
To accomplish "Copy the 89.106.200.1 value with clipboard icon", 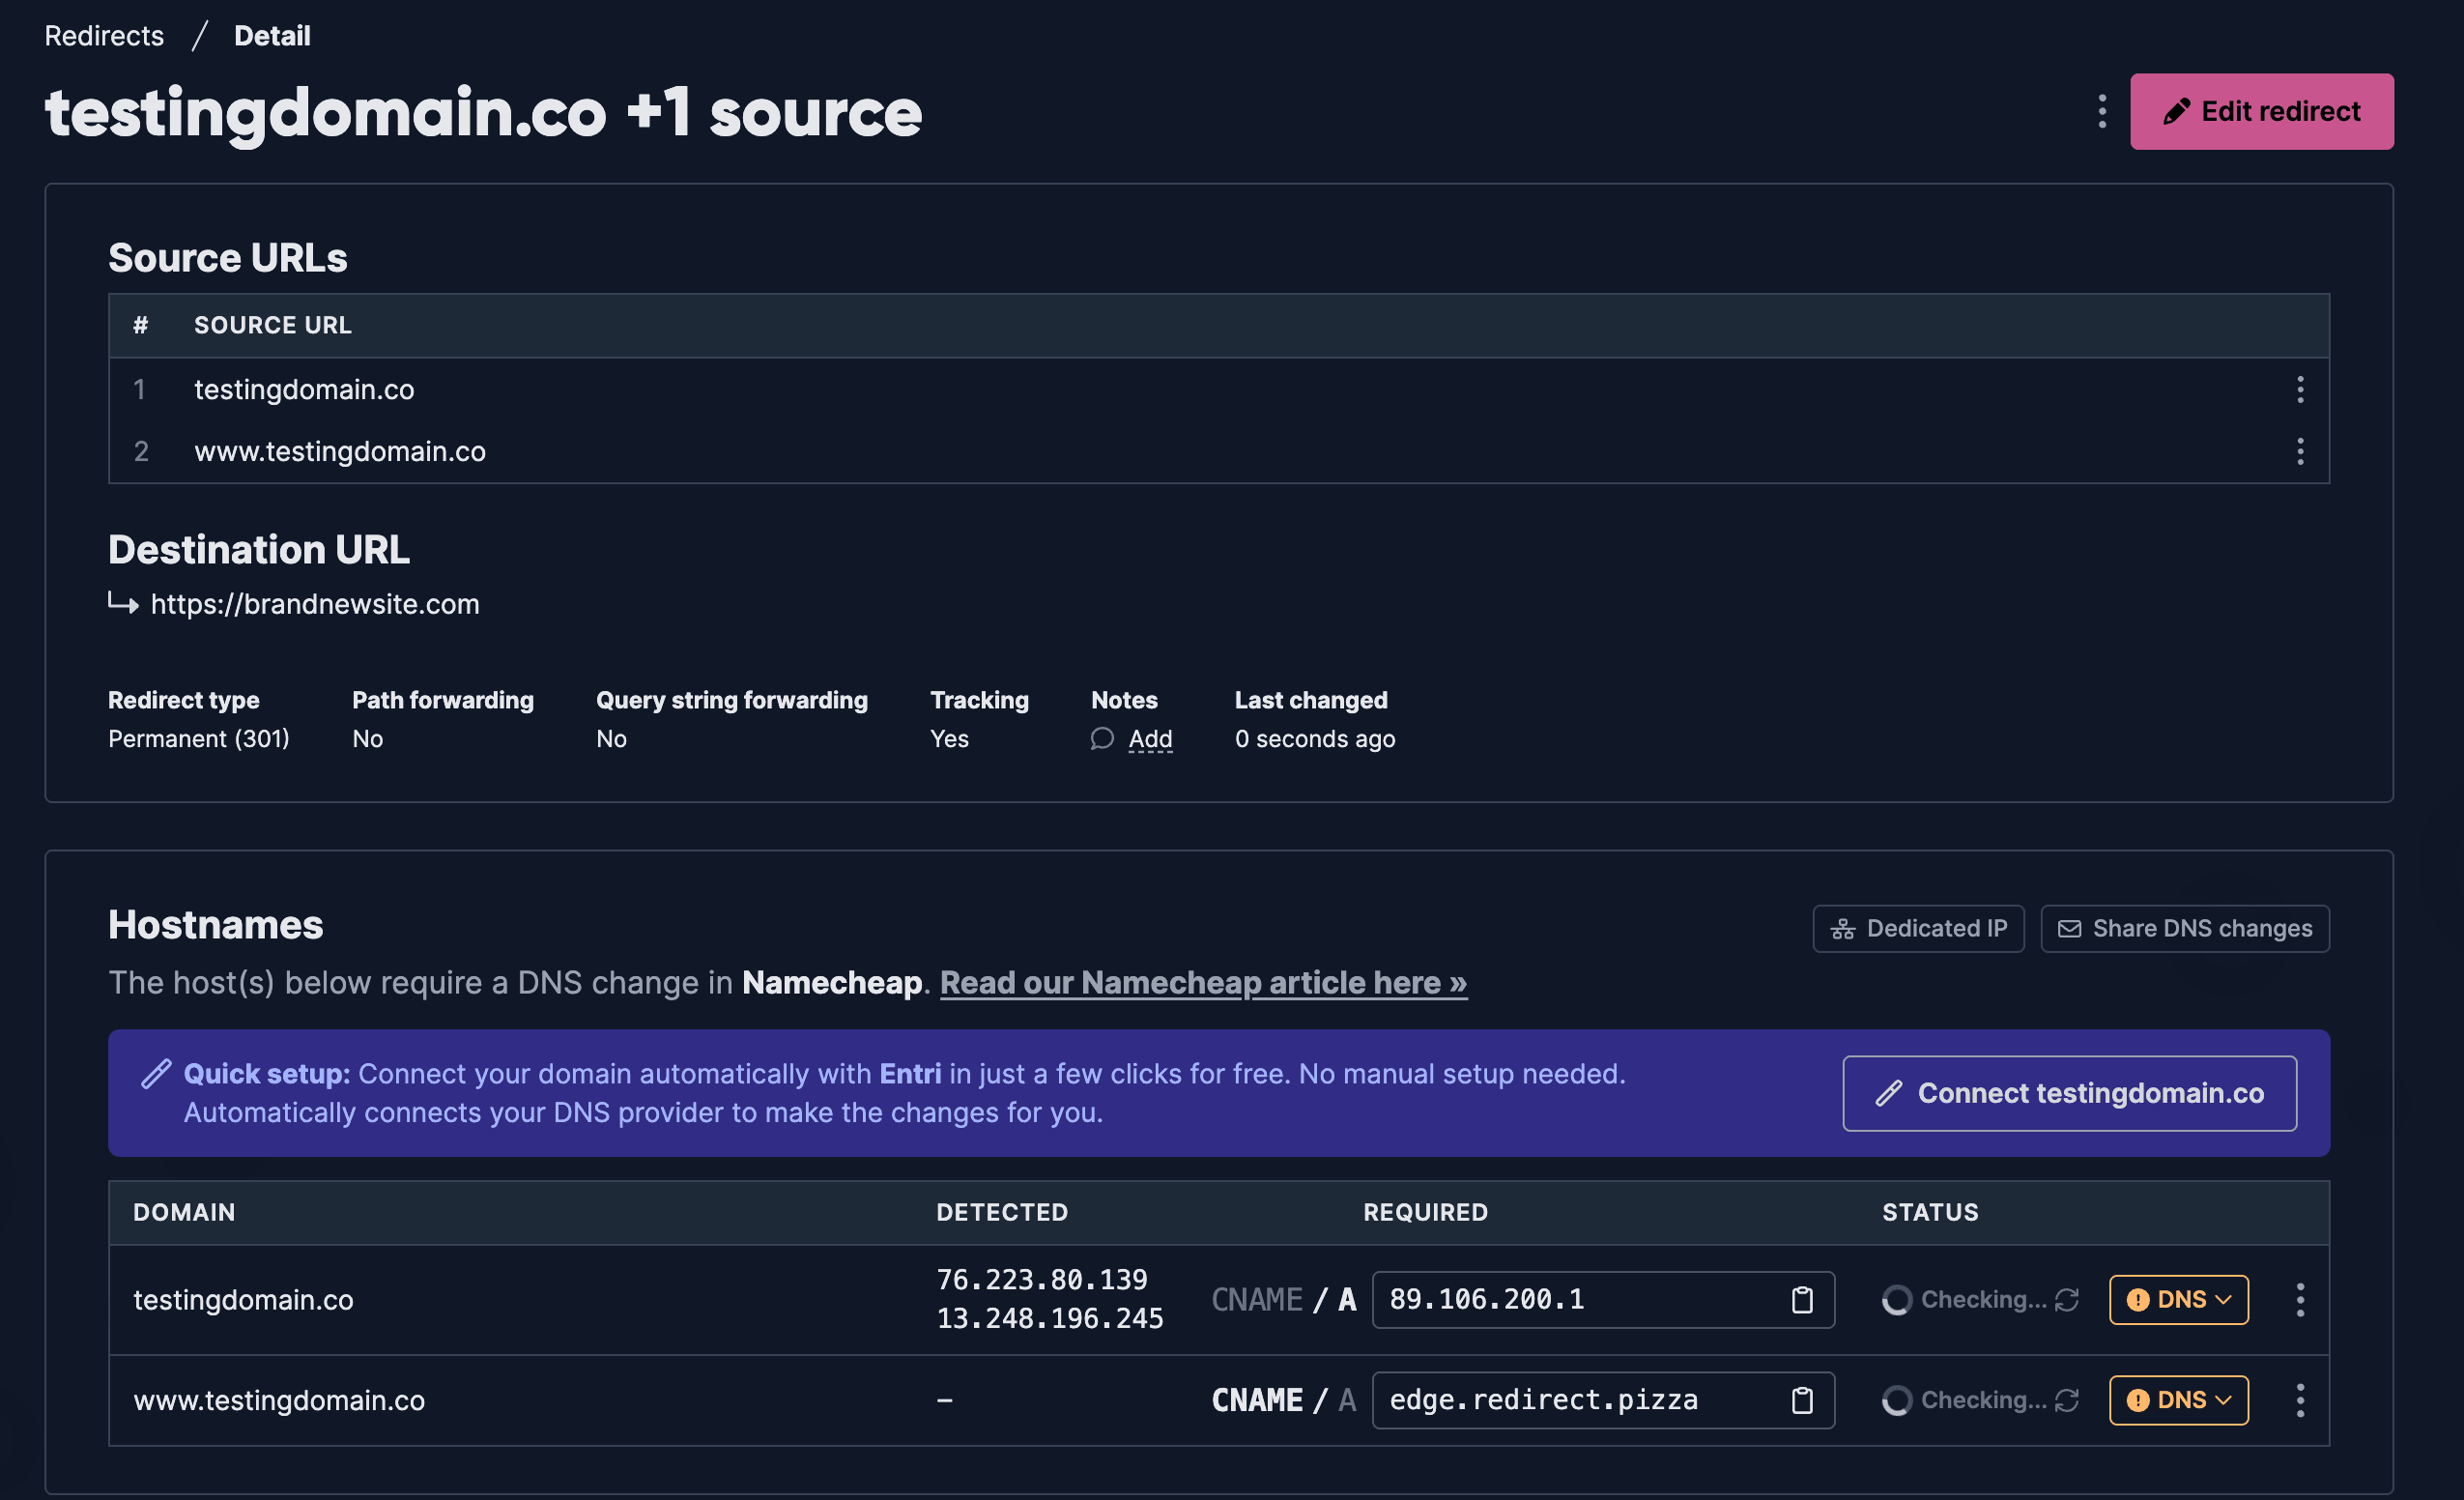I will click(1802, 1300).
